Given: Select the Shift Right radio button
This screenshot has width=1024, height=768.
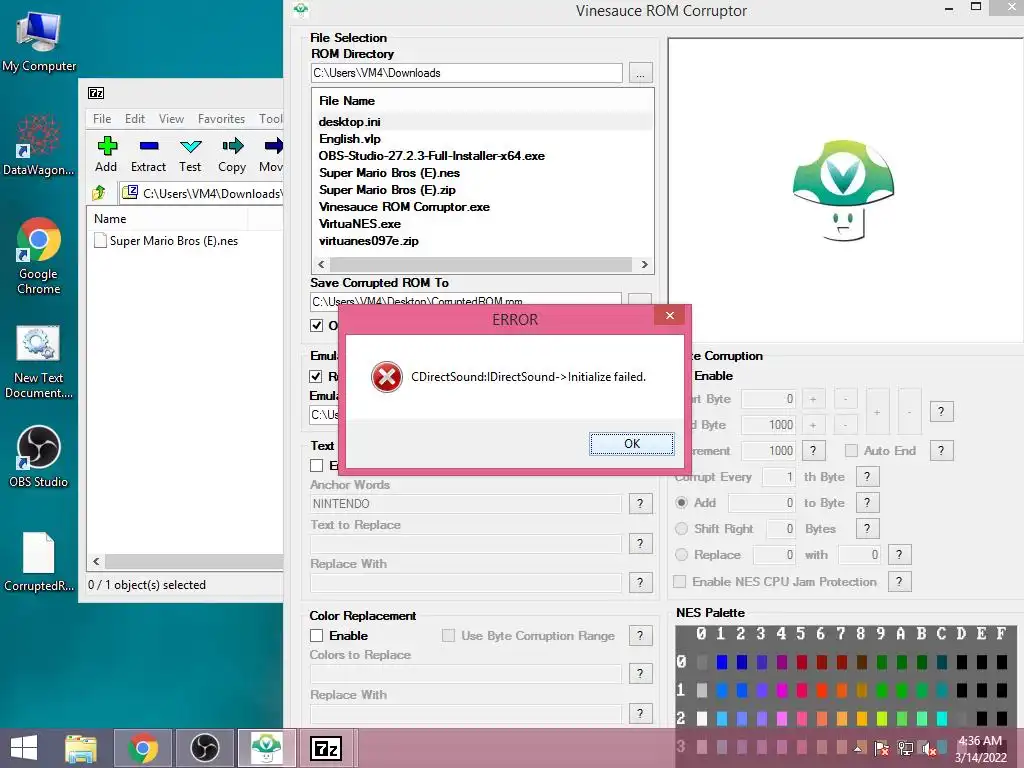Looking at the screenshot, I should [681, 528].
